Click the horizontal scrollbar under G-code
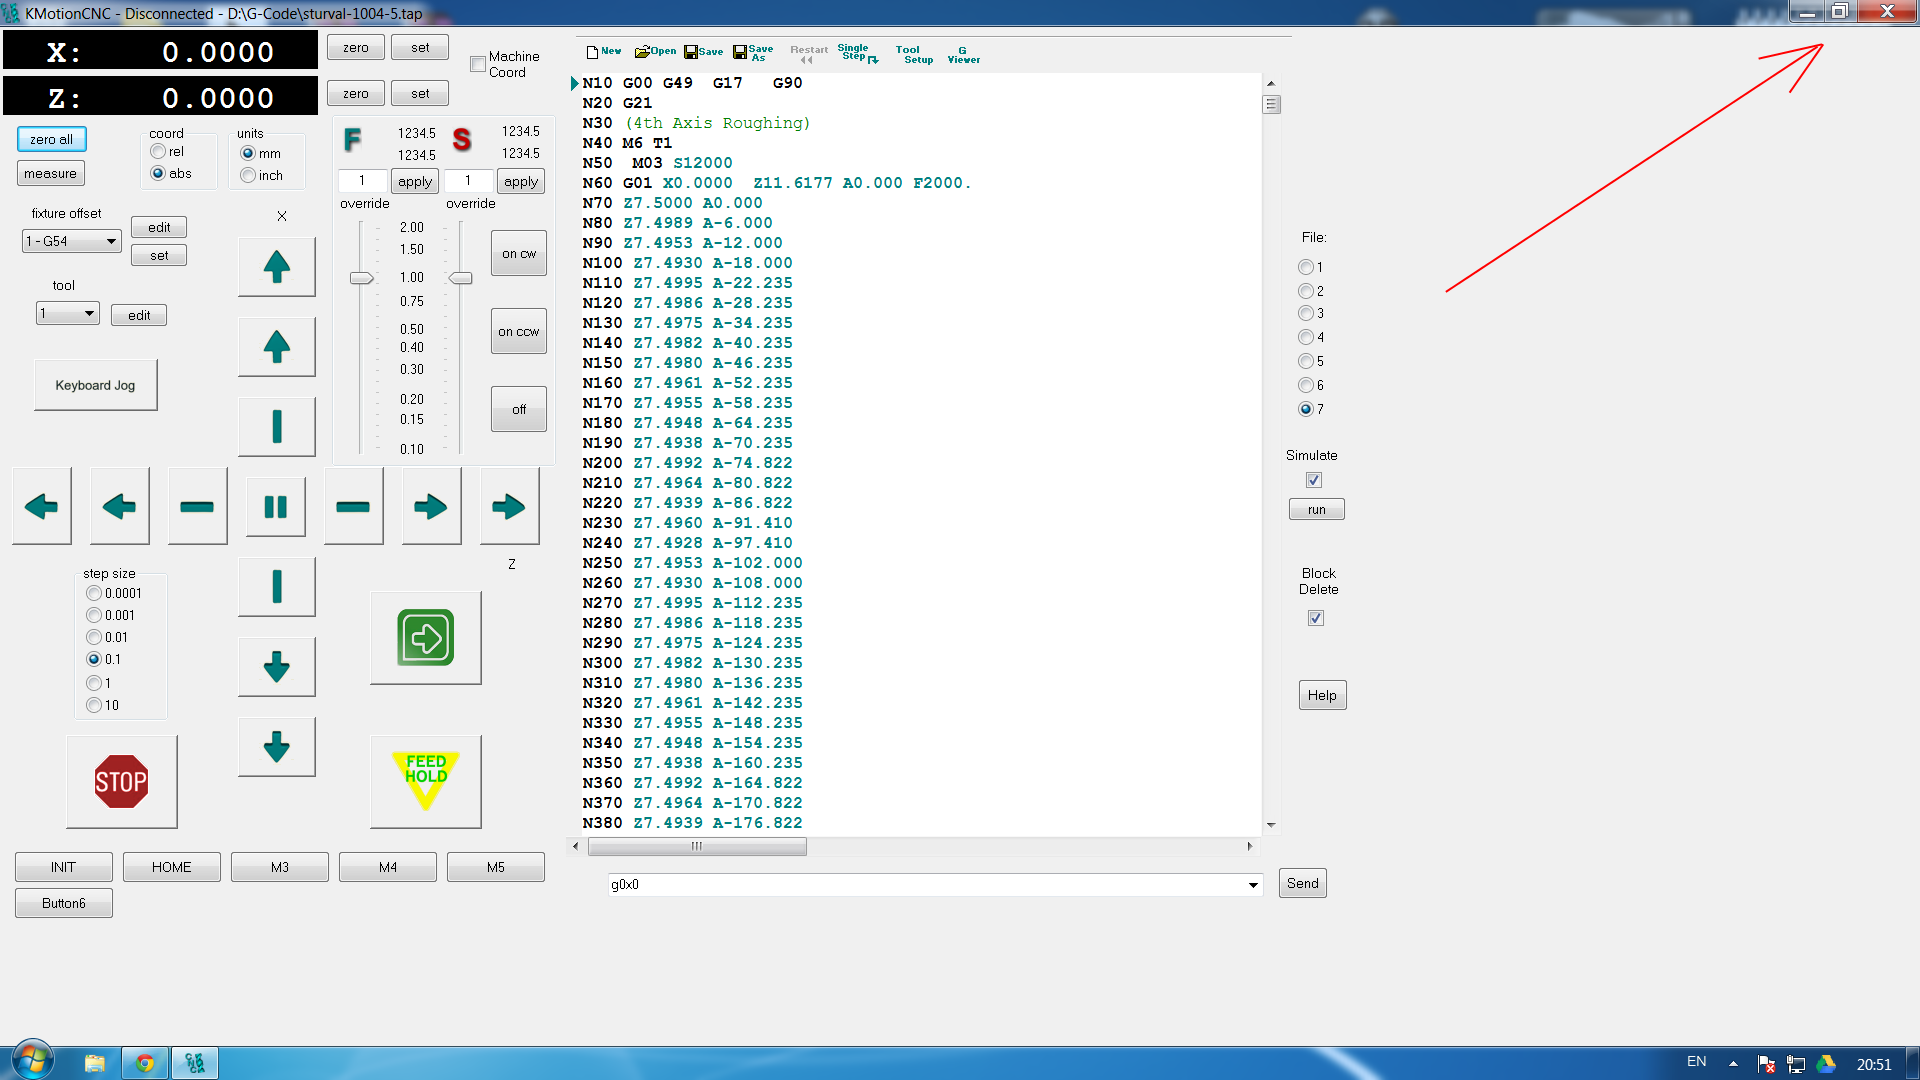 click(x=697, y=847)
